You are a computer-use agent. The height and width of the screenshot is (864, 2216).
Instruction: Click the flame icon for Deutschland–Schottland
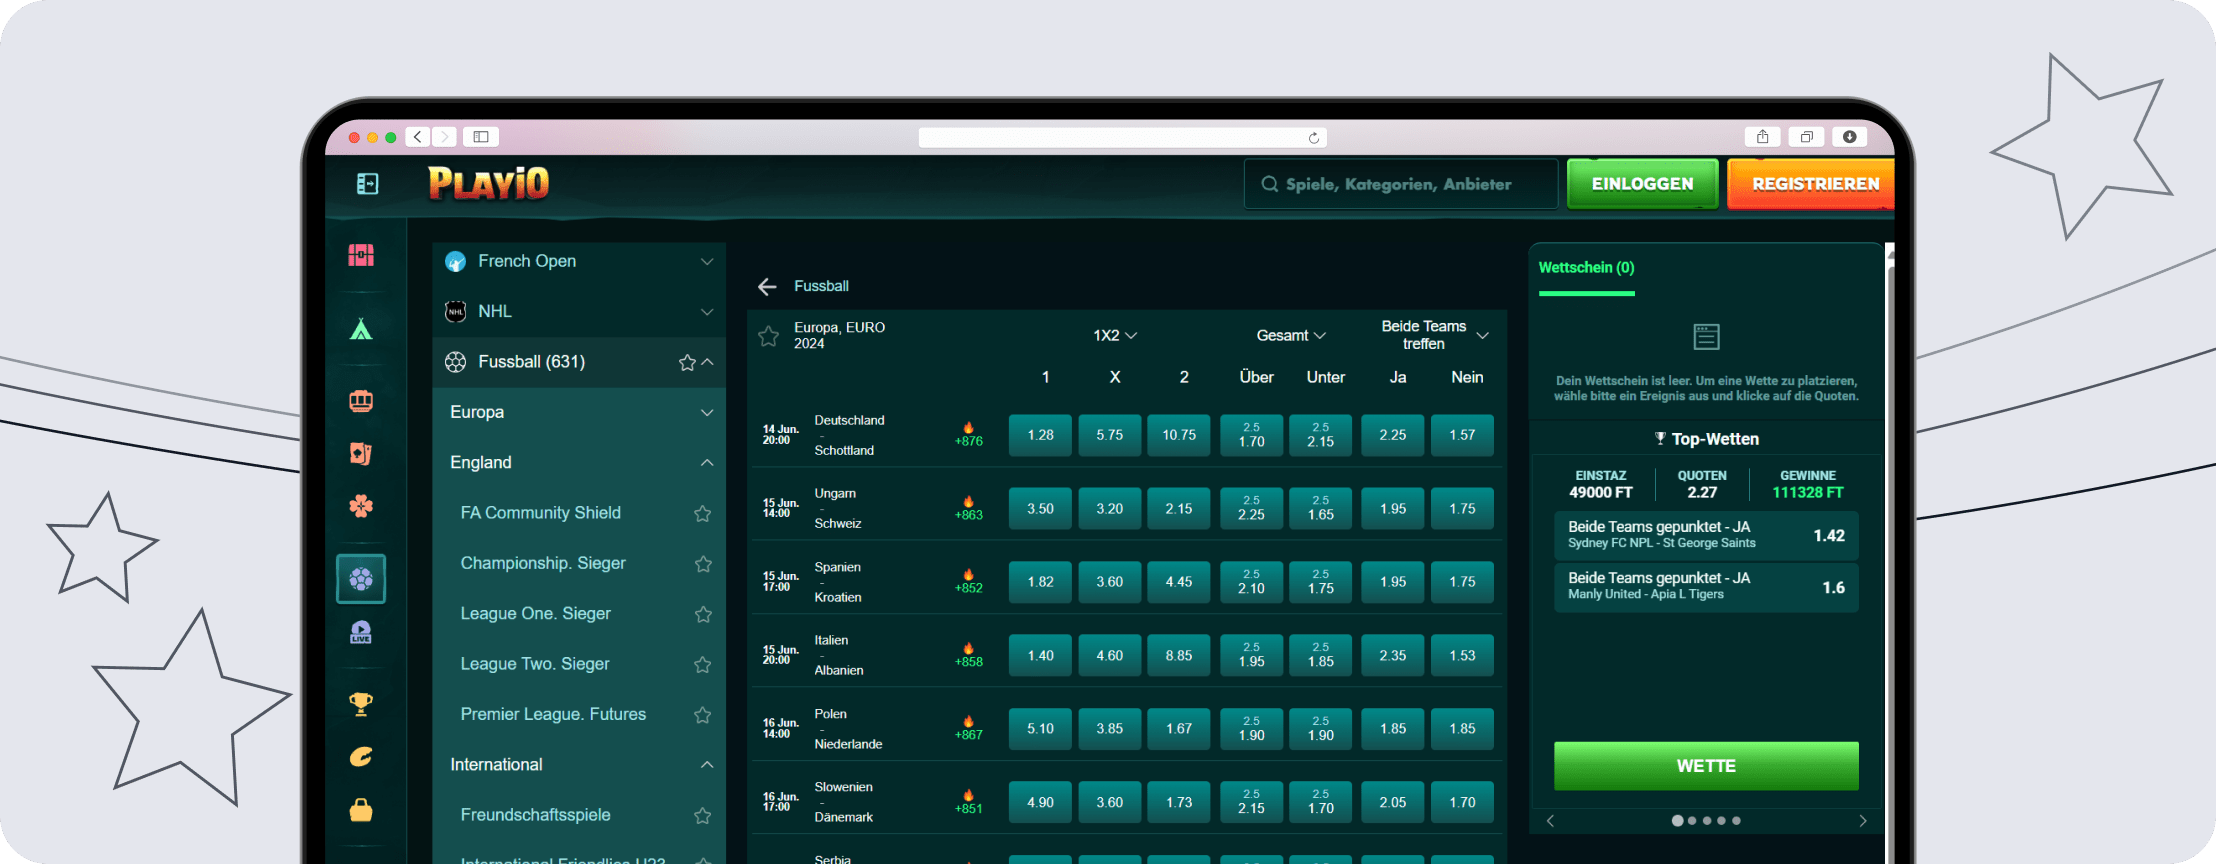click(x=968, y=428)
